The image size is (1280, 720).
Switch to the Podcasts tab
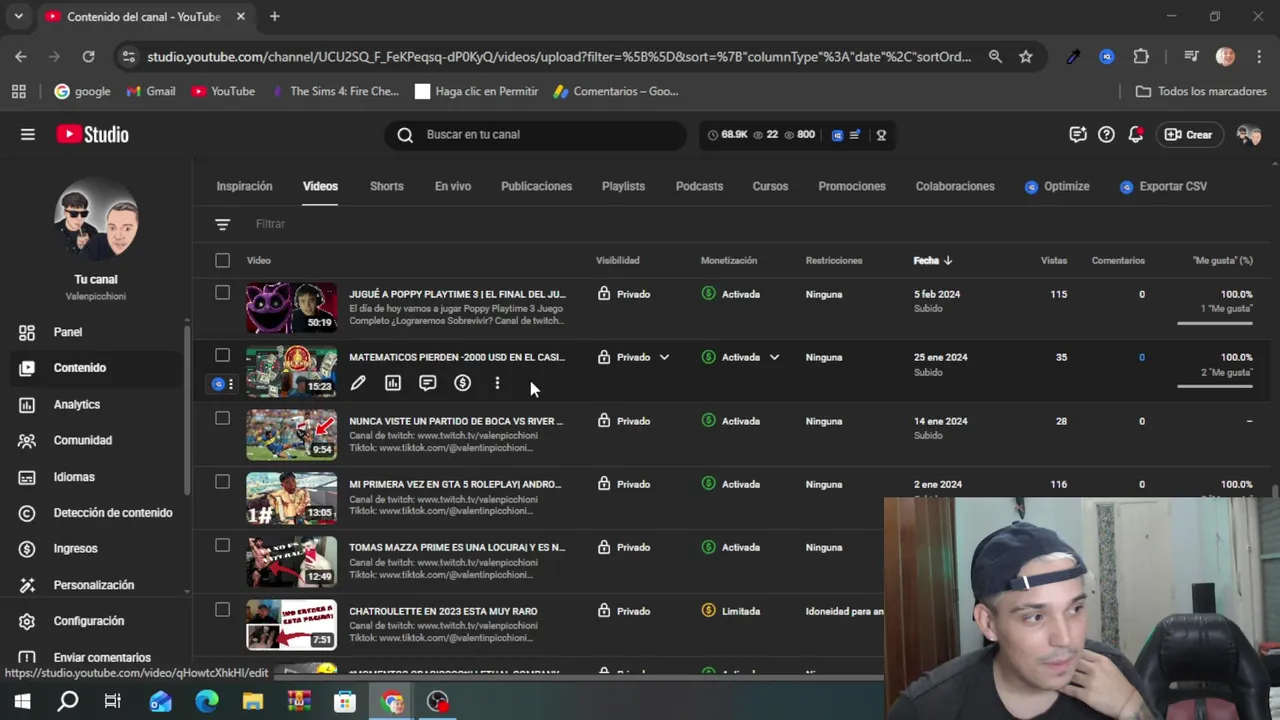(x=699, y=186)
